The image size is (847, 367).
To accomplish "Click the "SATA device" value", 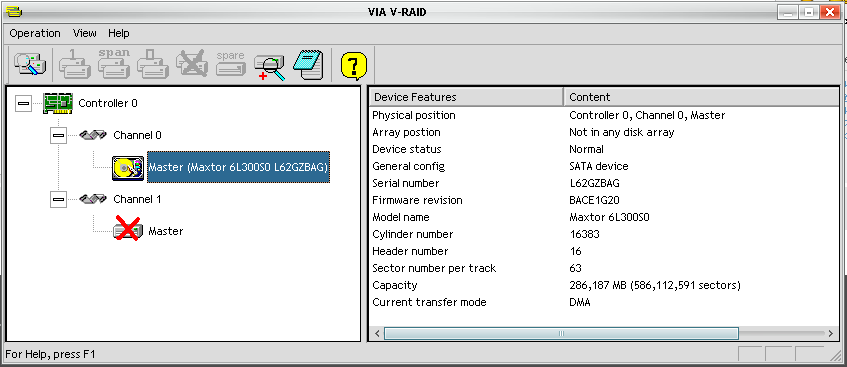I will pyautogui.click(x=599, y=166).
